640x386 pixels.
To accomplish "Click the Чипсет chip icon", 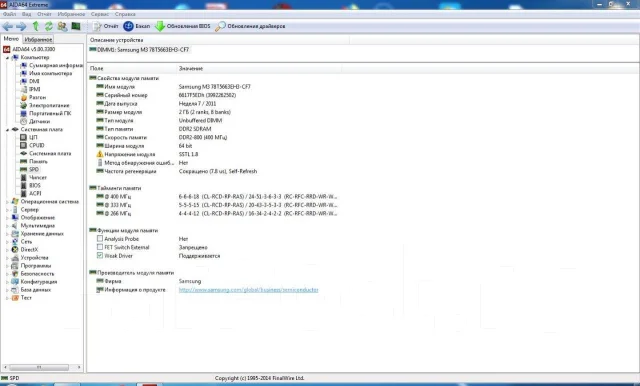I will tap(24, 177).
